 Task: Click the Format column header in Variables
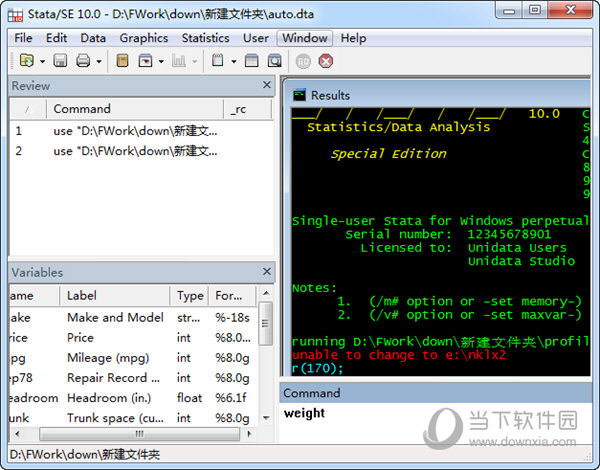tap(232, 295)
